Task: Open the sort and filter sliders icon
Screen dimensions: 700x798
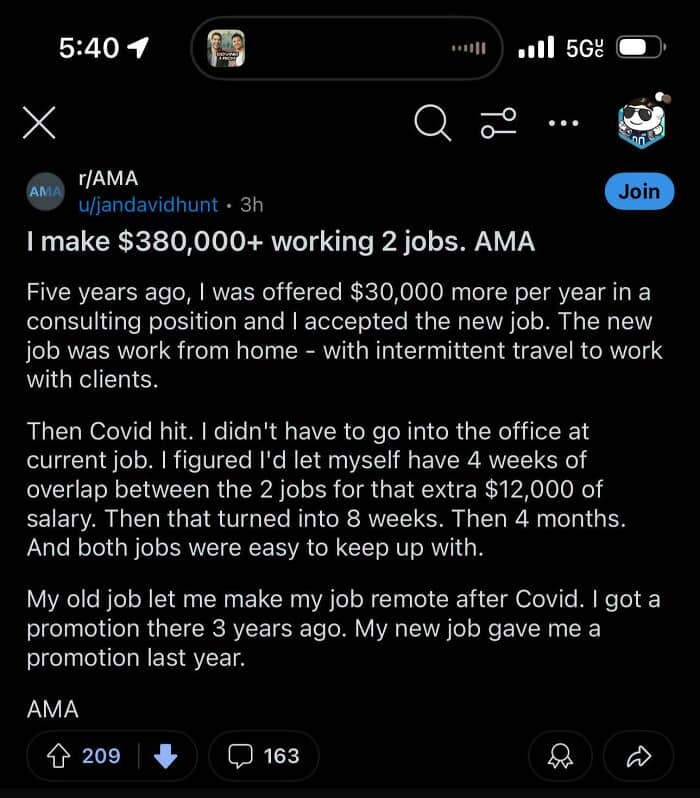Action: [x=498, y=123]
